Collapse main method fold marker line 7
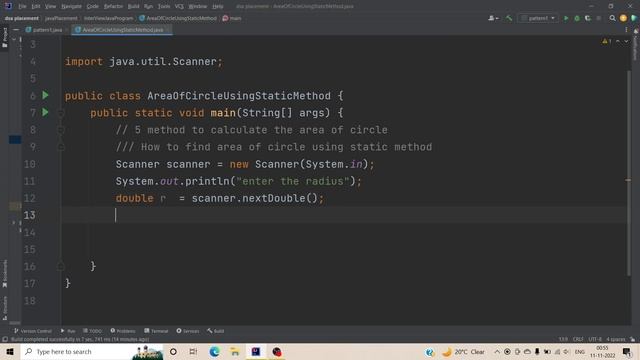The image size is (640, 360). tap(60, 113)
